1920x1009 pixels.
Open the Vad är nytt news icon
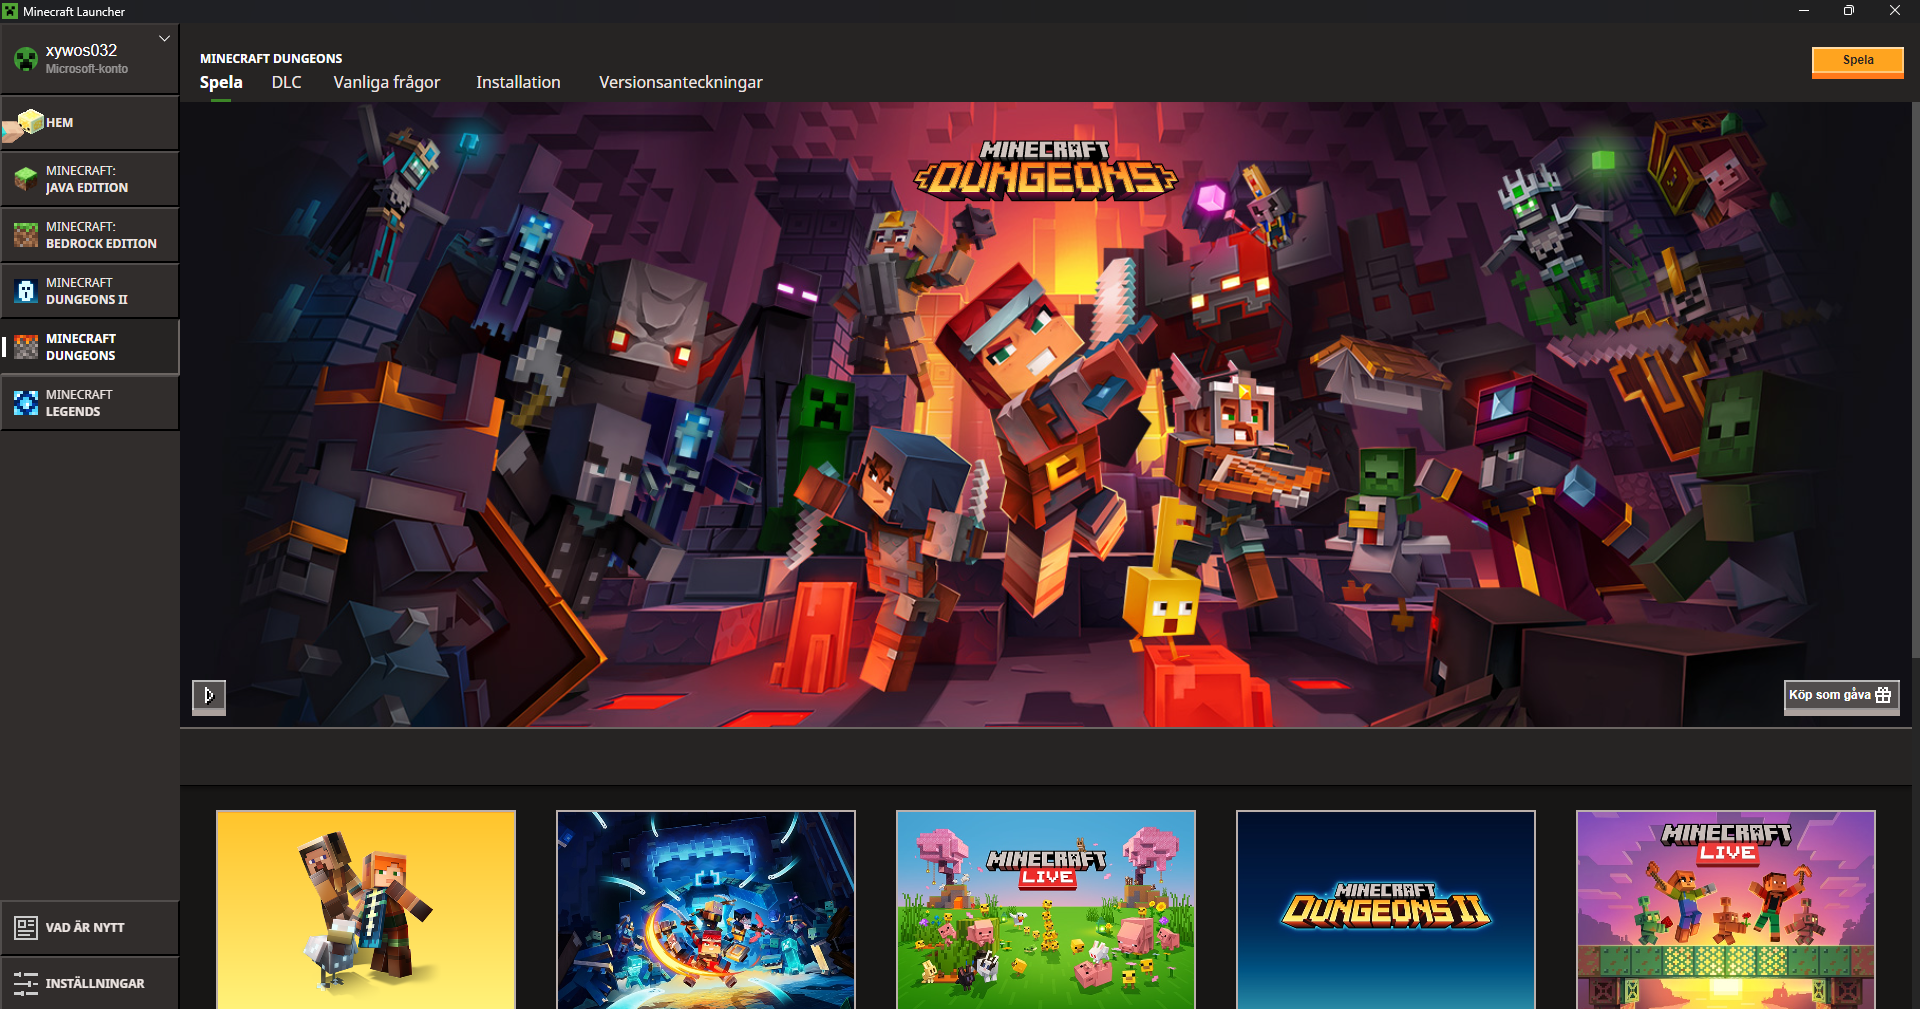pyautogui.click(x=26, y=927)
